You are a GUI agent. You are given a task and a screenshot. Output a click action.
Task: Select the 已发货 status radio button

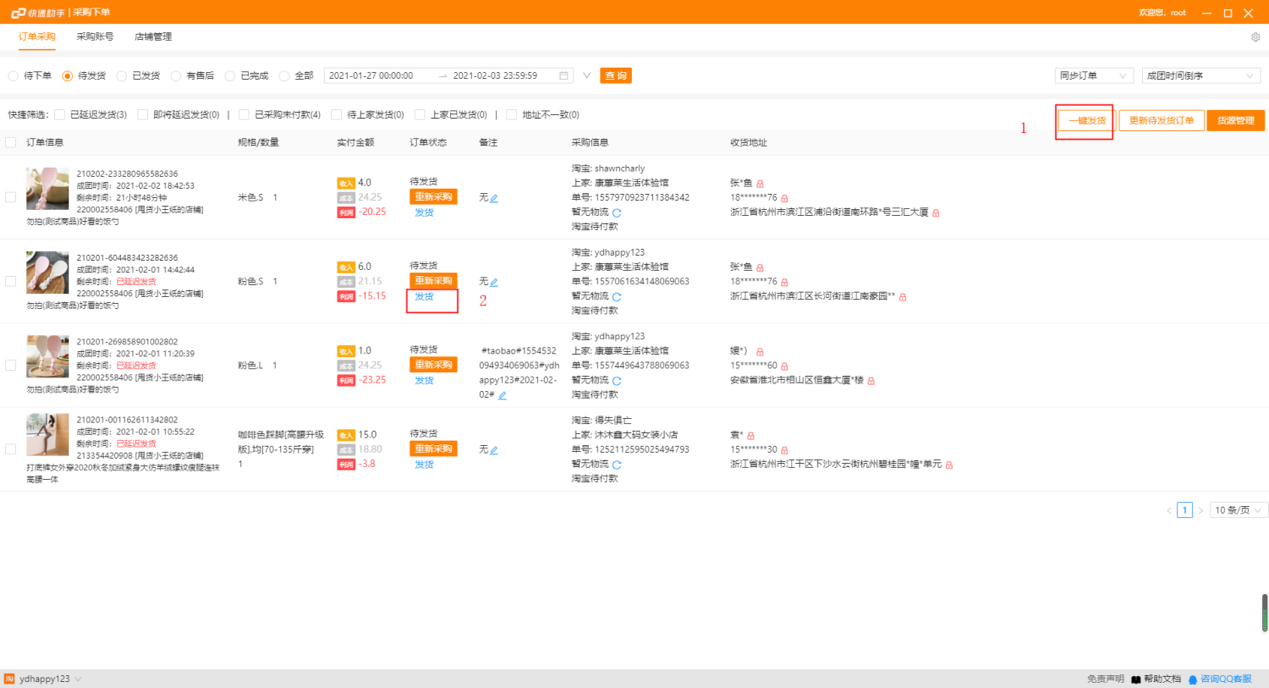point(119,75)
